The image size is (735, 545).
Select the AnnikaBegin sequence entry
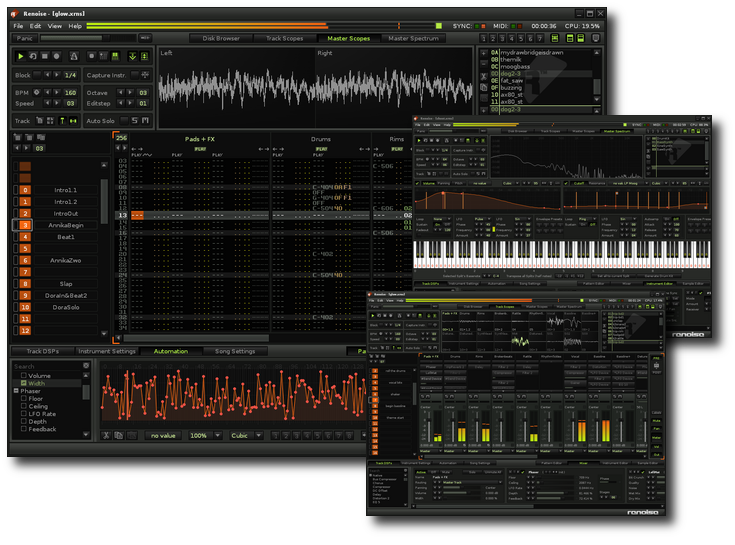tap(66, 225)
